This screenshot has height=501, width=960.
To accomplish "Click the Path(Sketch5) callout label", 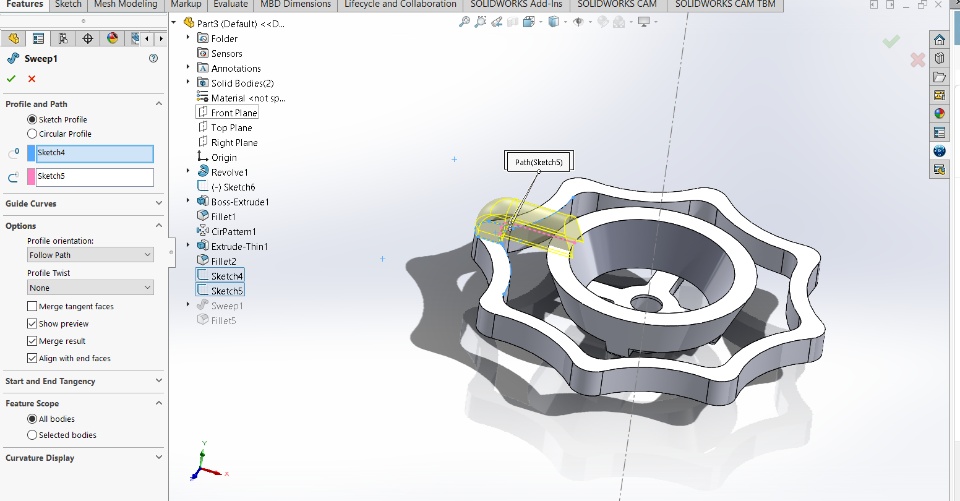I will tap(539, 162).
